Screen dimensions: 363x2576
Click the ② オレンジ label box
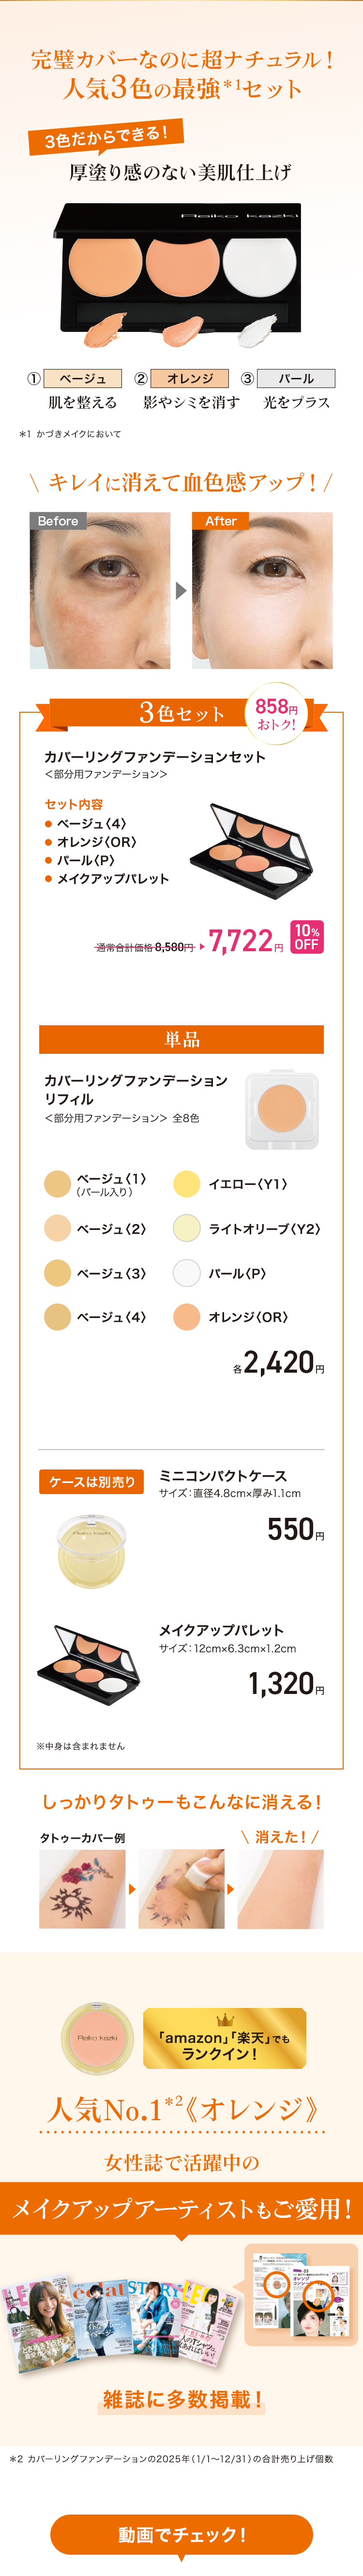(190, 378)
